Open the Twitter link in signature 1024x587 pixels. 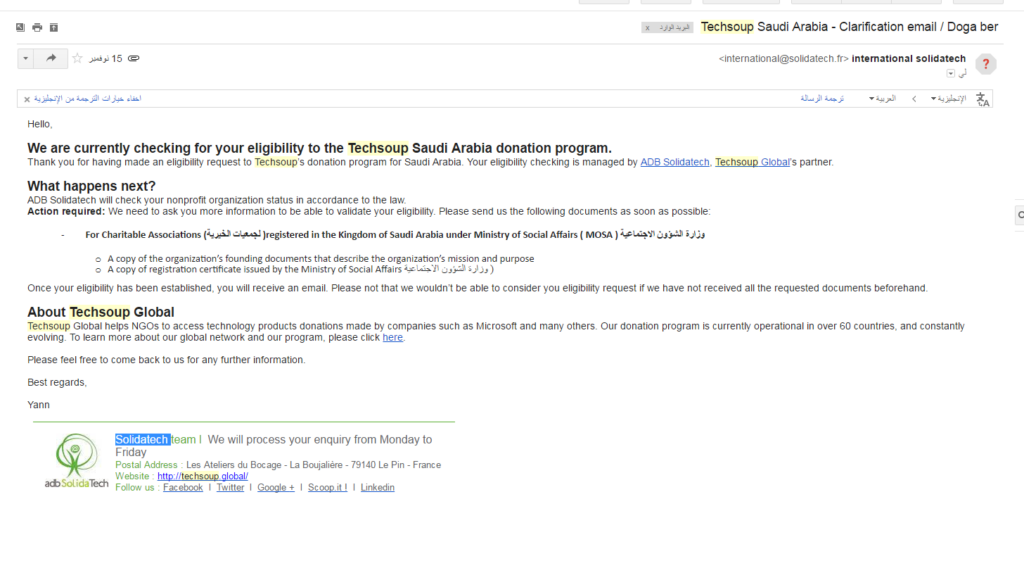(x=230, y=487)
